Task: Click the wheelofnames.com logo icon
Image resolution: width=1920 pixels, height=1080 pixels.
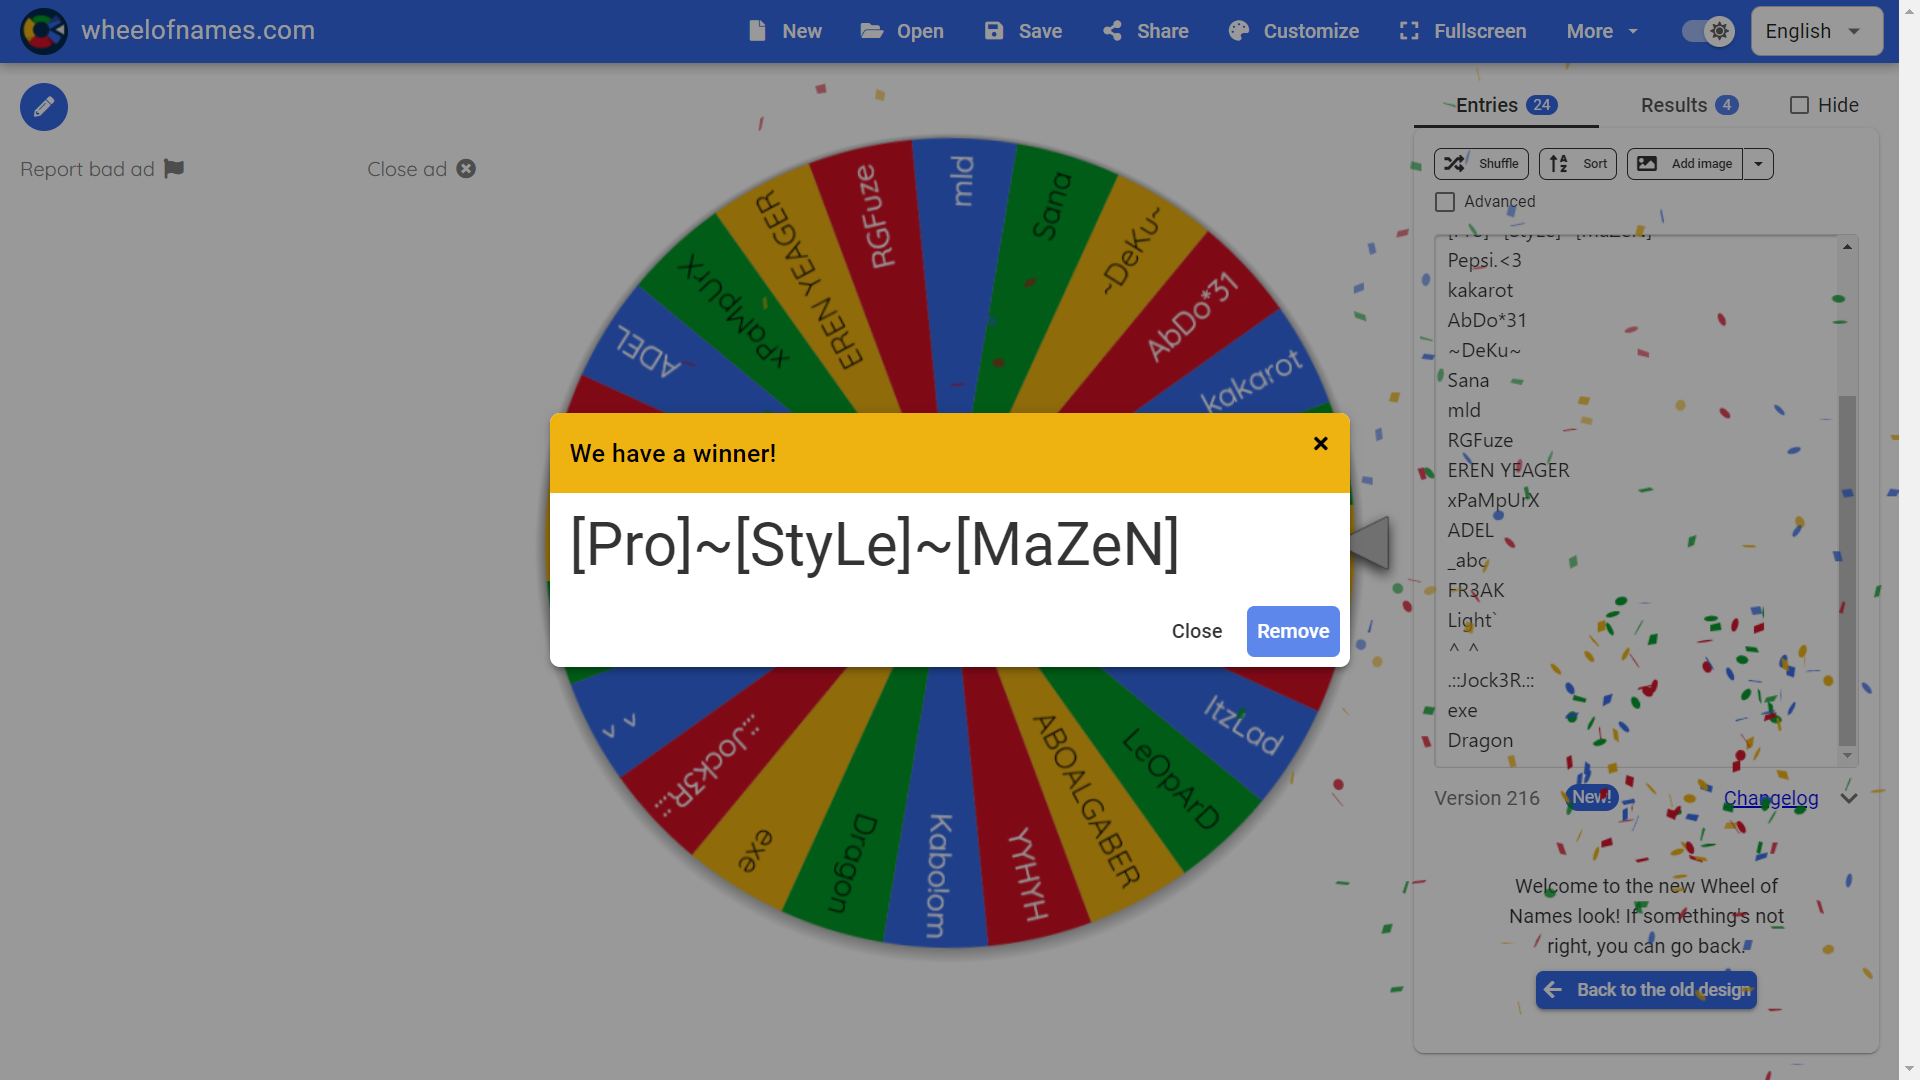Action: pos(44,31)
